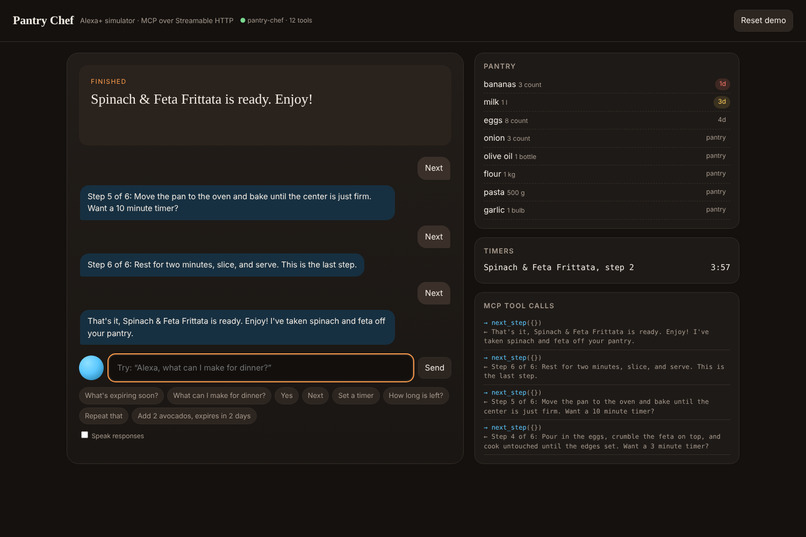This screenshot has width=806, height=537.
Task: Click the next_step log entry returning Step 4 of 6
Action: tap(607, 437)
